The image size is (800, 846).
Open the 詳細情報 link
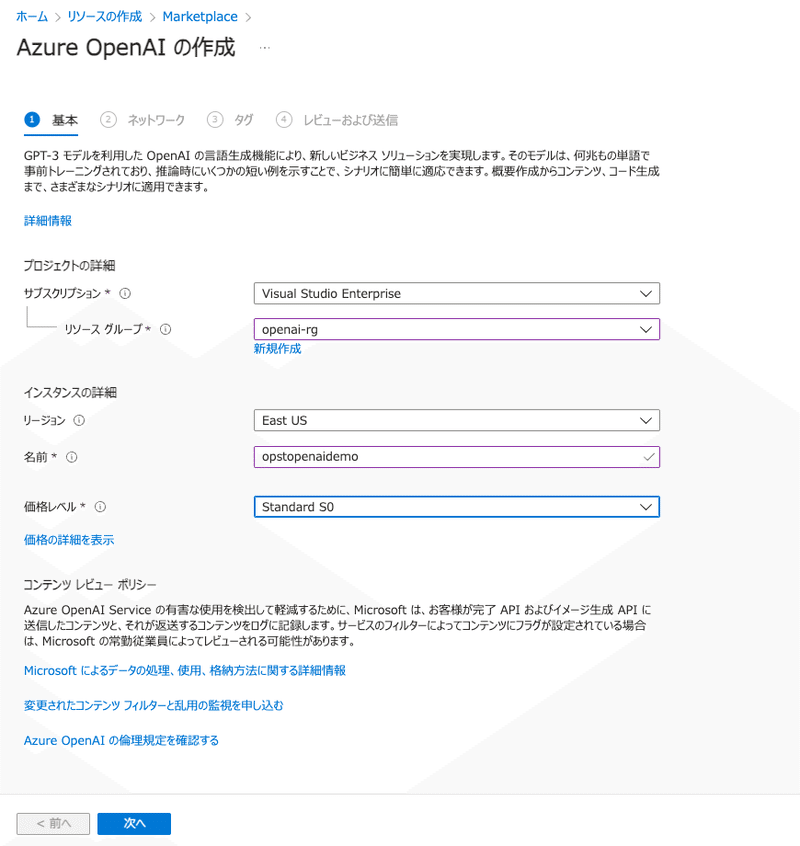coord(46,221)
